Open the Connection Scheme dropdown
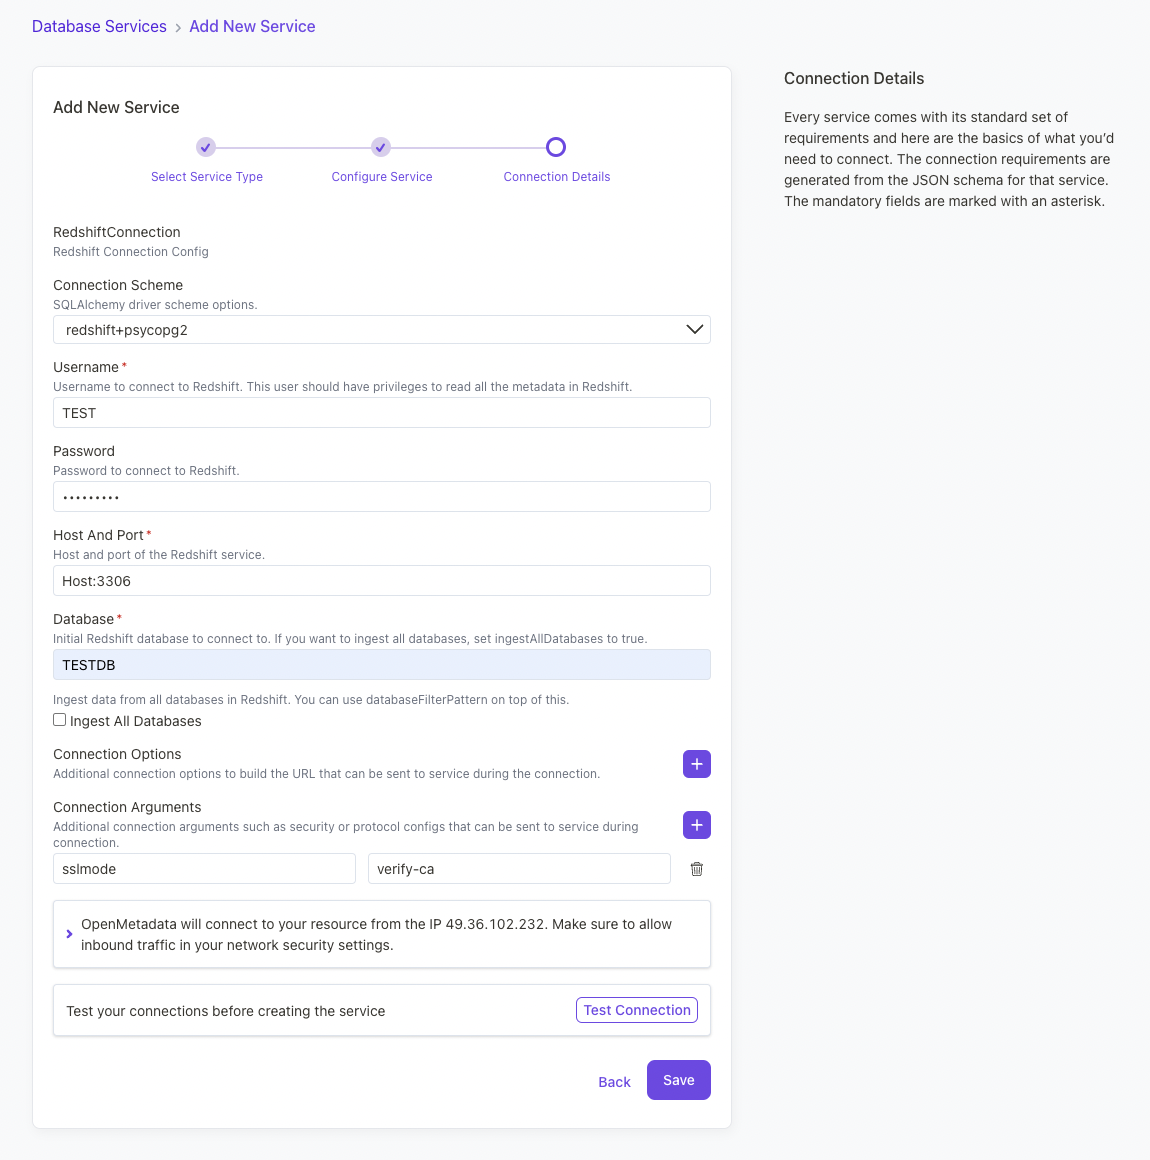 [381, 329]
